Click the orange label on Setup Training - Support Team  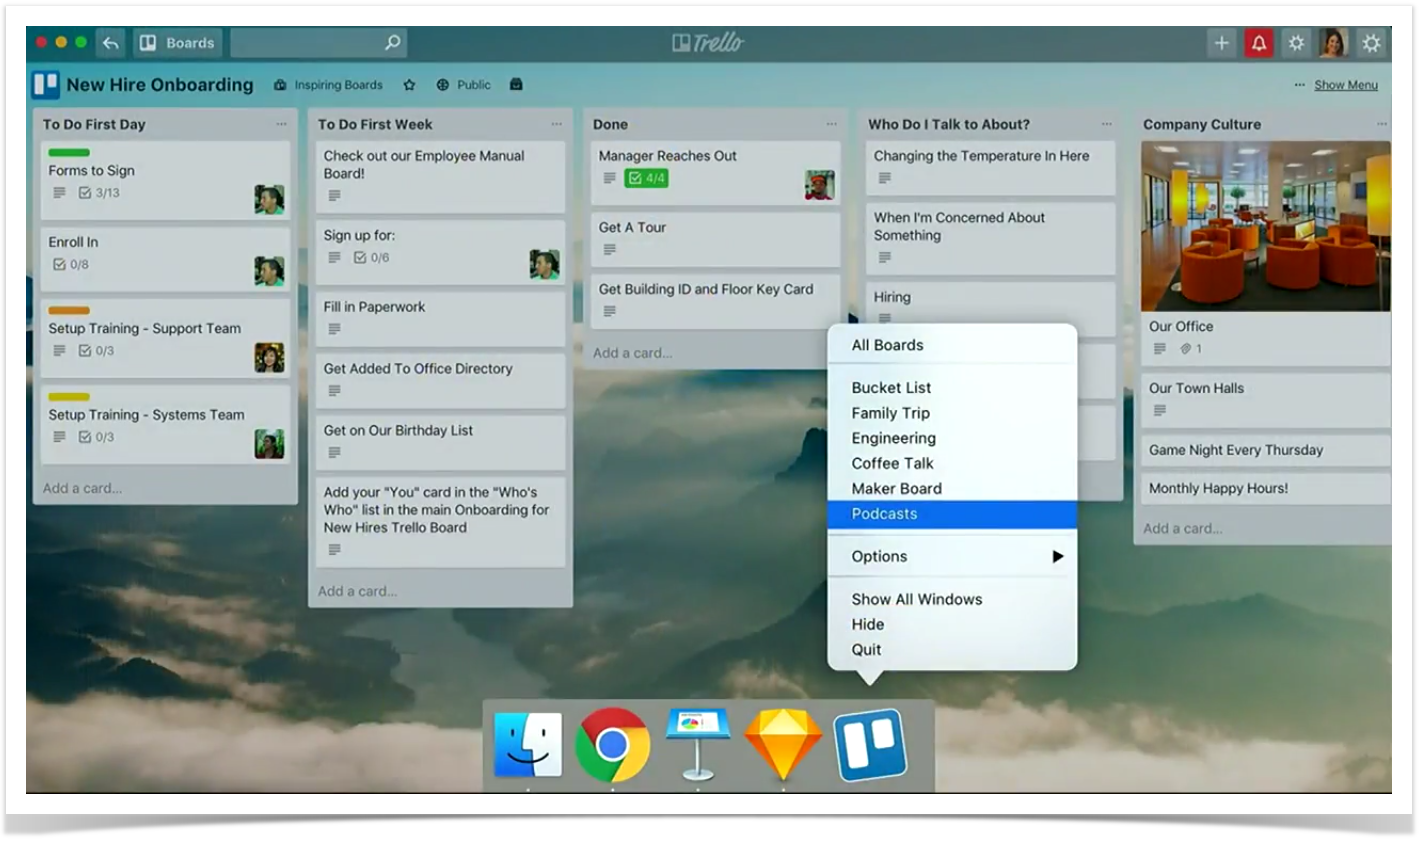click(69, 311)
